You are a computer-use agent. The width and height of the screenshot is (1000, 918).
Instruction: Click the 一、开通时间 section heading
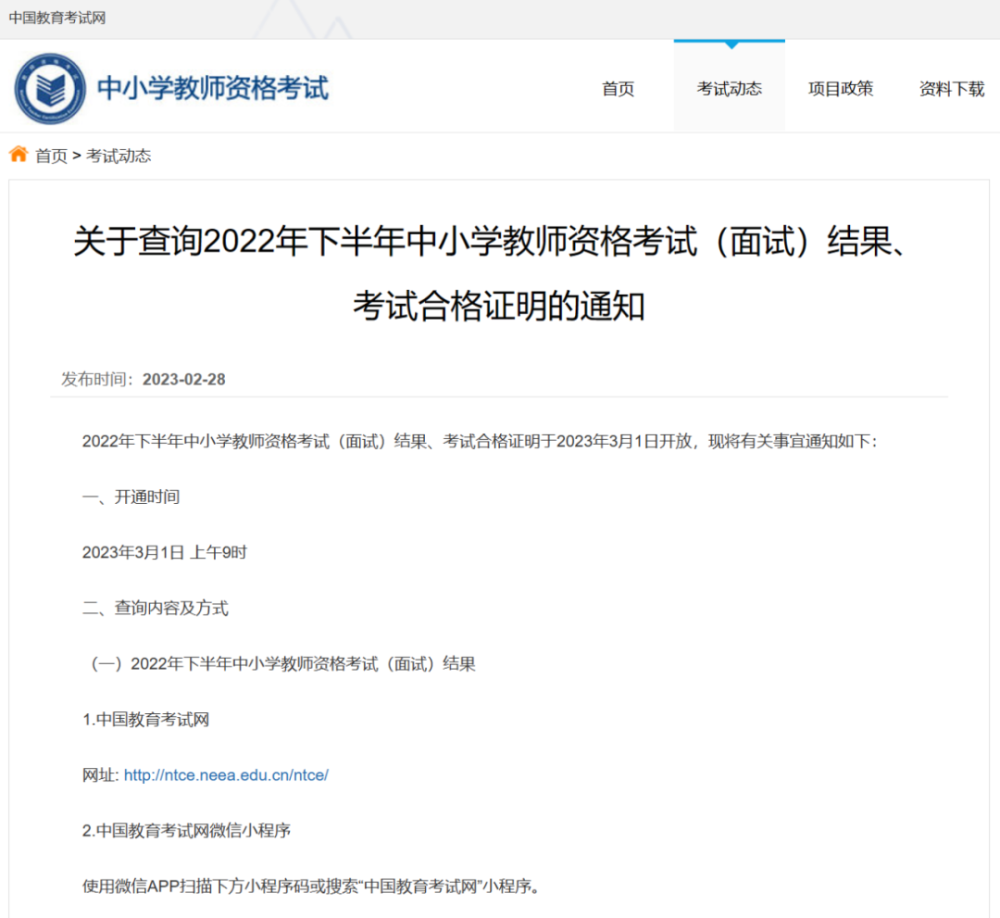tap(131, 497)
